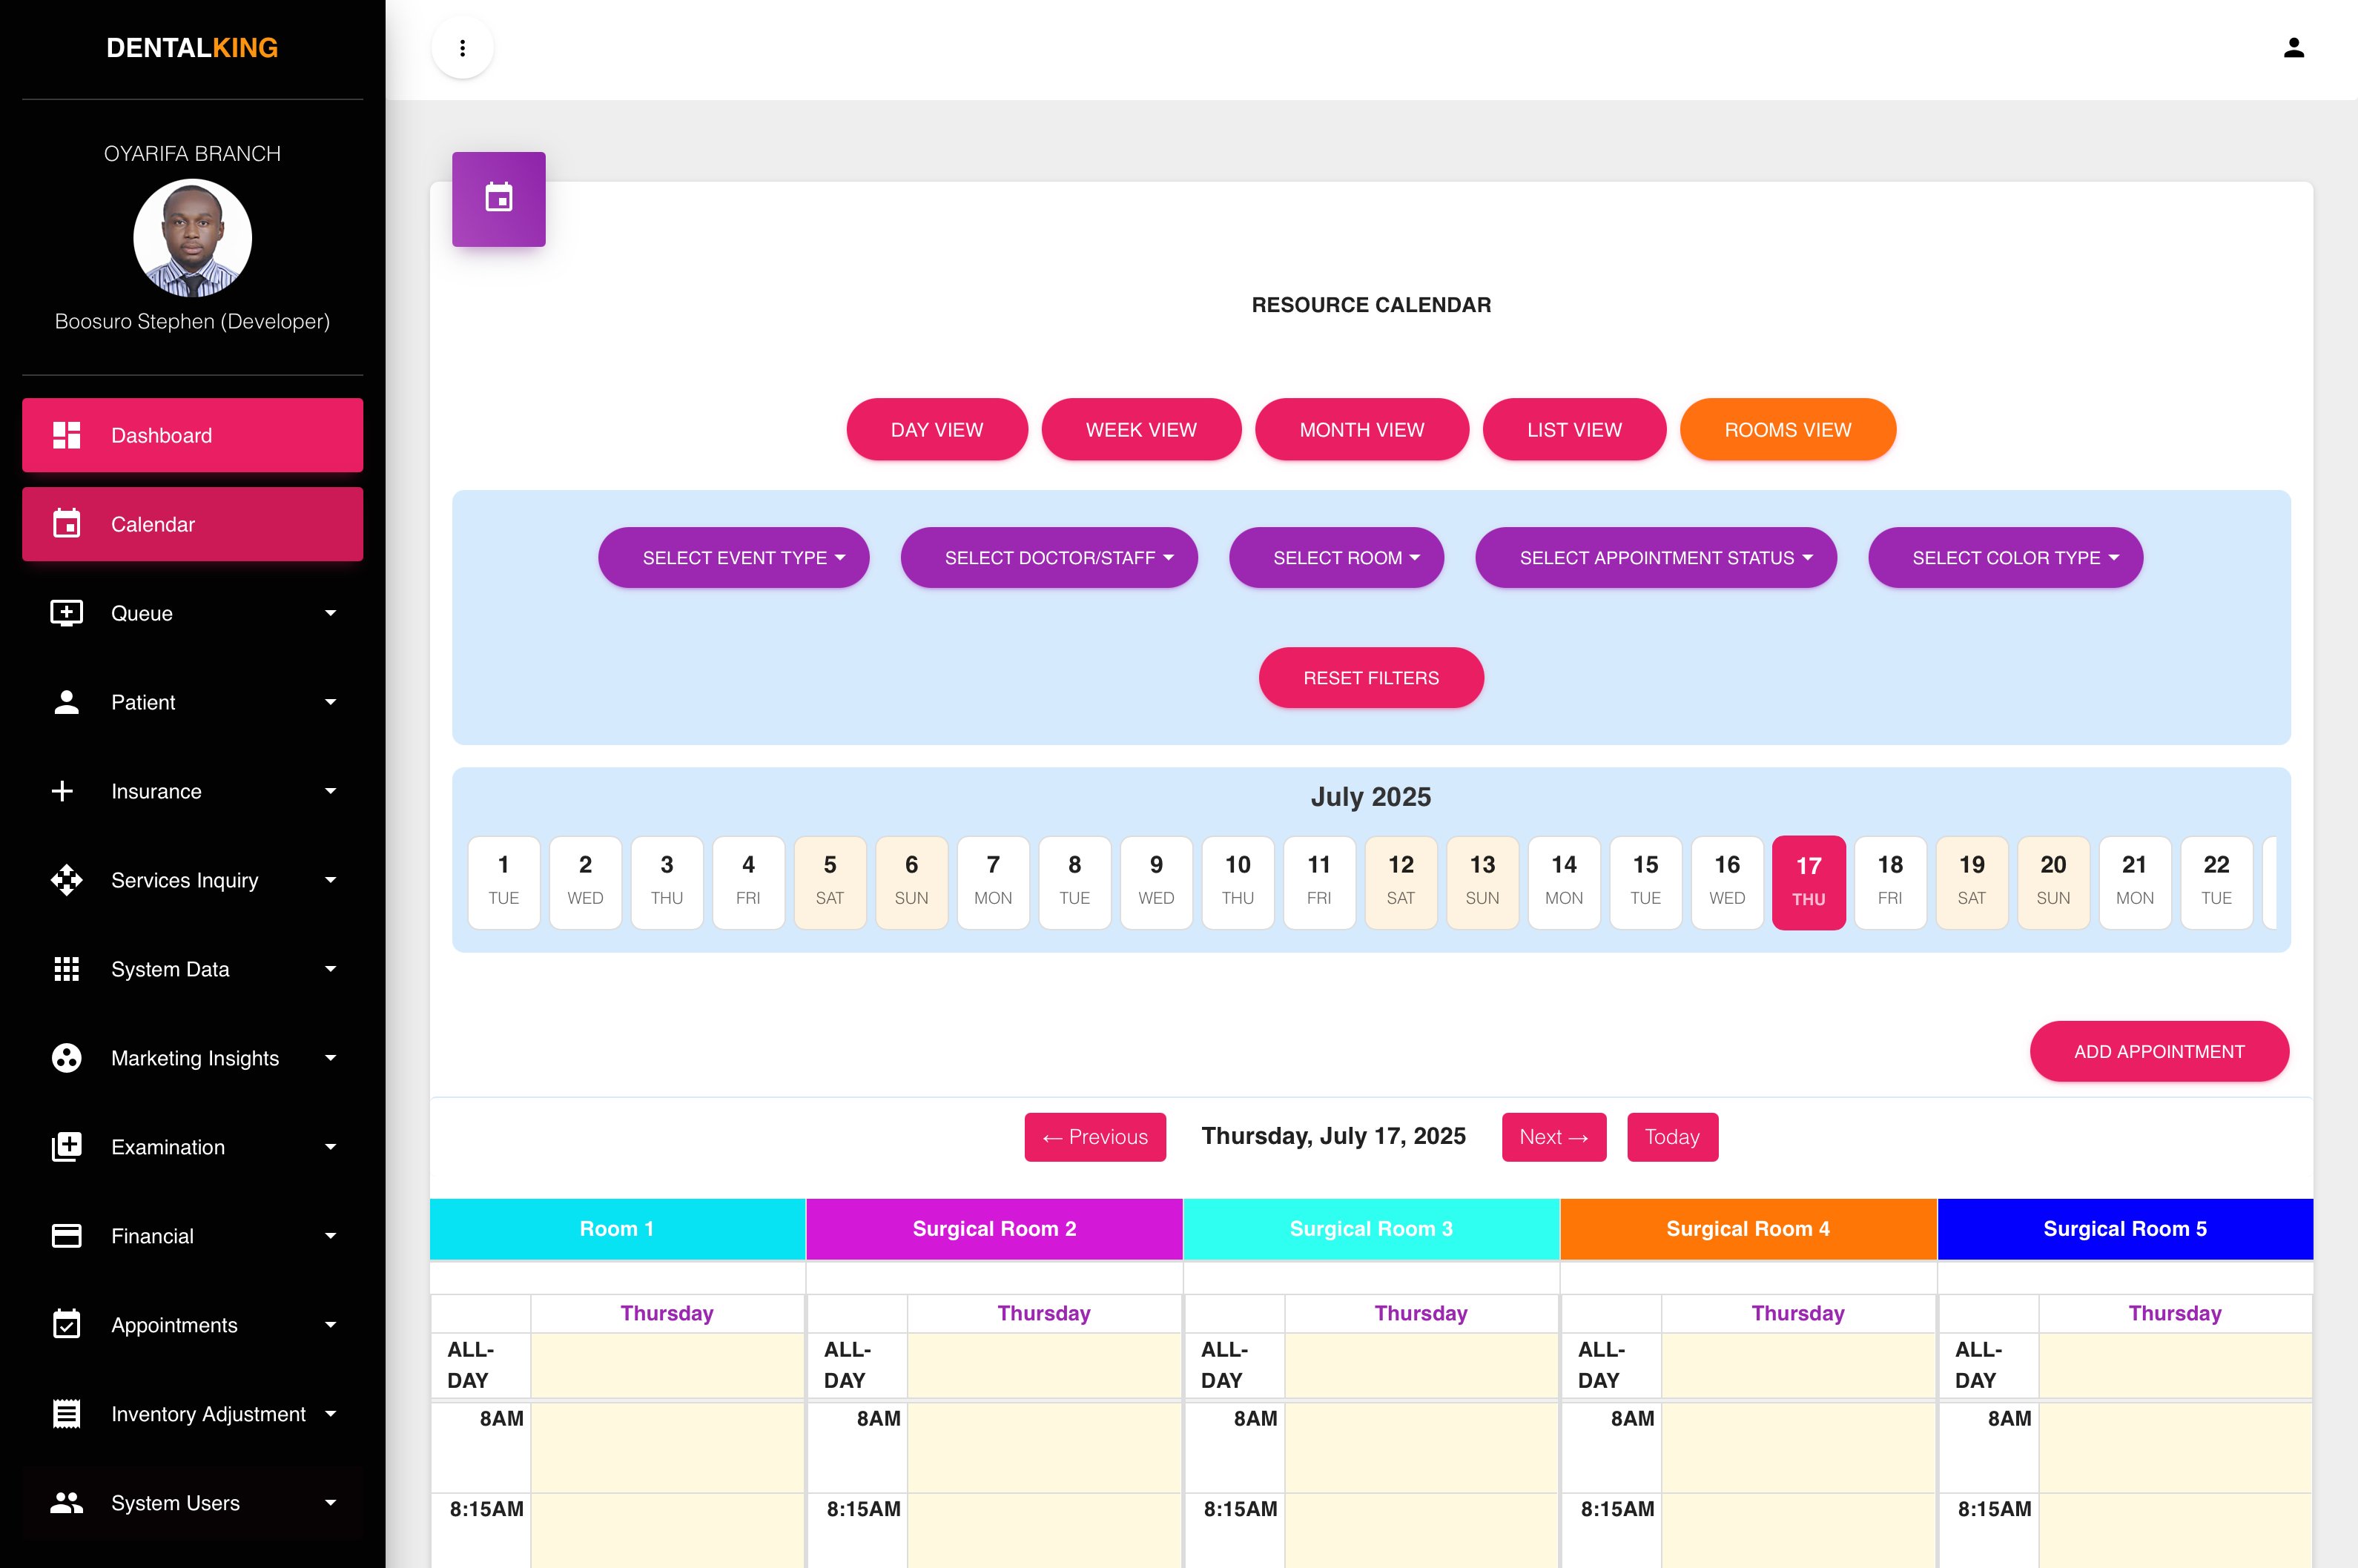Click the Surgical Room 4 orange header
This screenshot has height=1568, width=2358.
(x=1747, y=1229)
